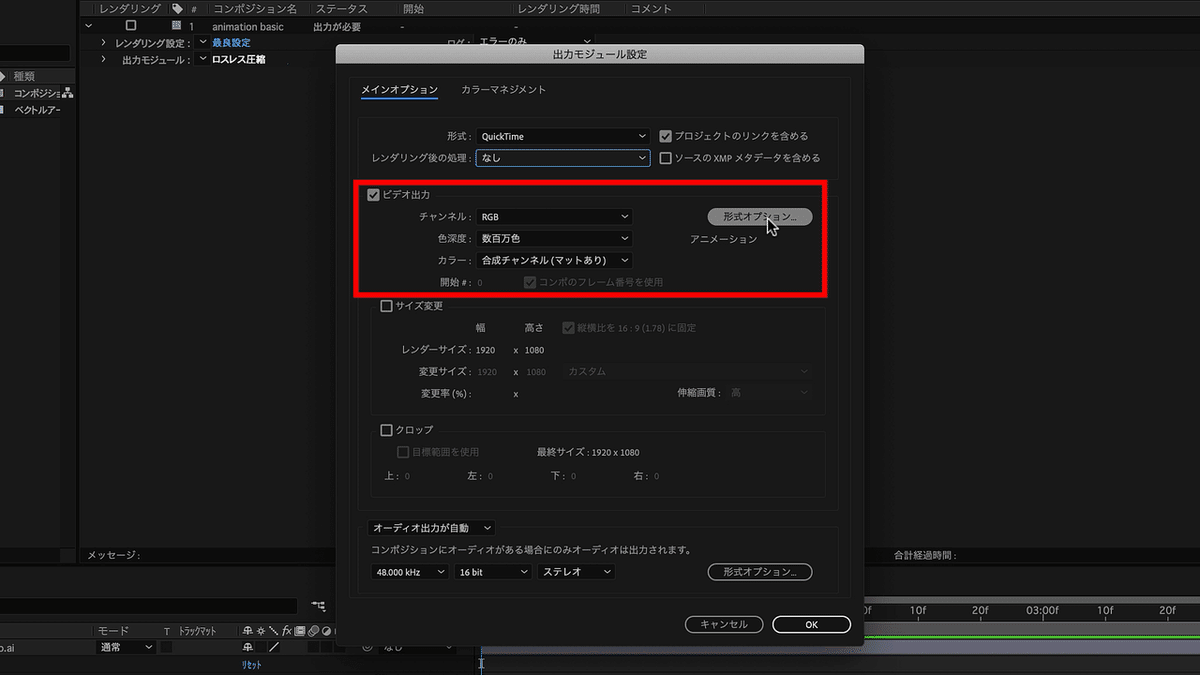Click the label tag icon in render queue header
Screen dimensions: 1200x675
(x=176, y=8)
